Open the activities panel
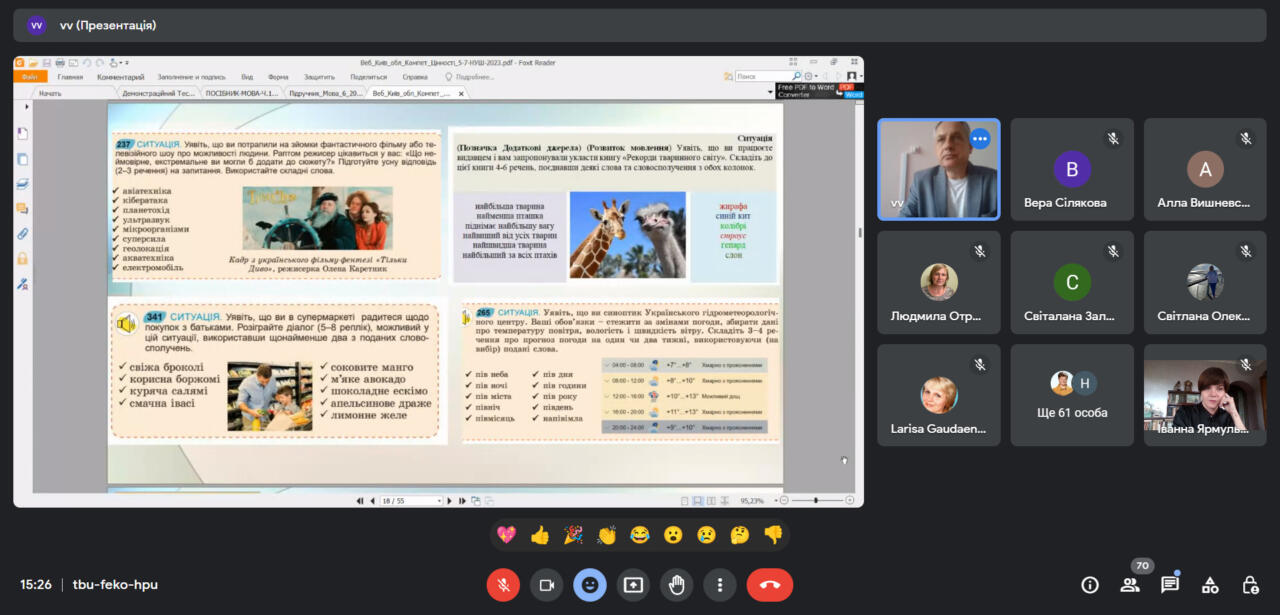Screen dimensions: 1280x615 1210,585
